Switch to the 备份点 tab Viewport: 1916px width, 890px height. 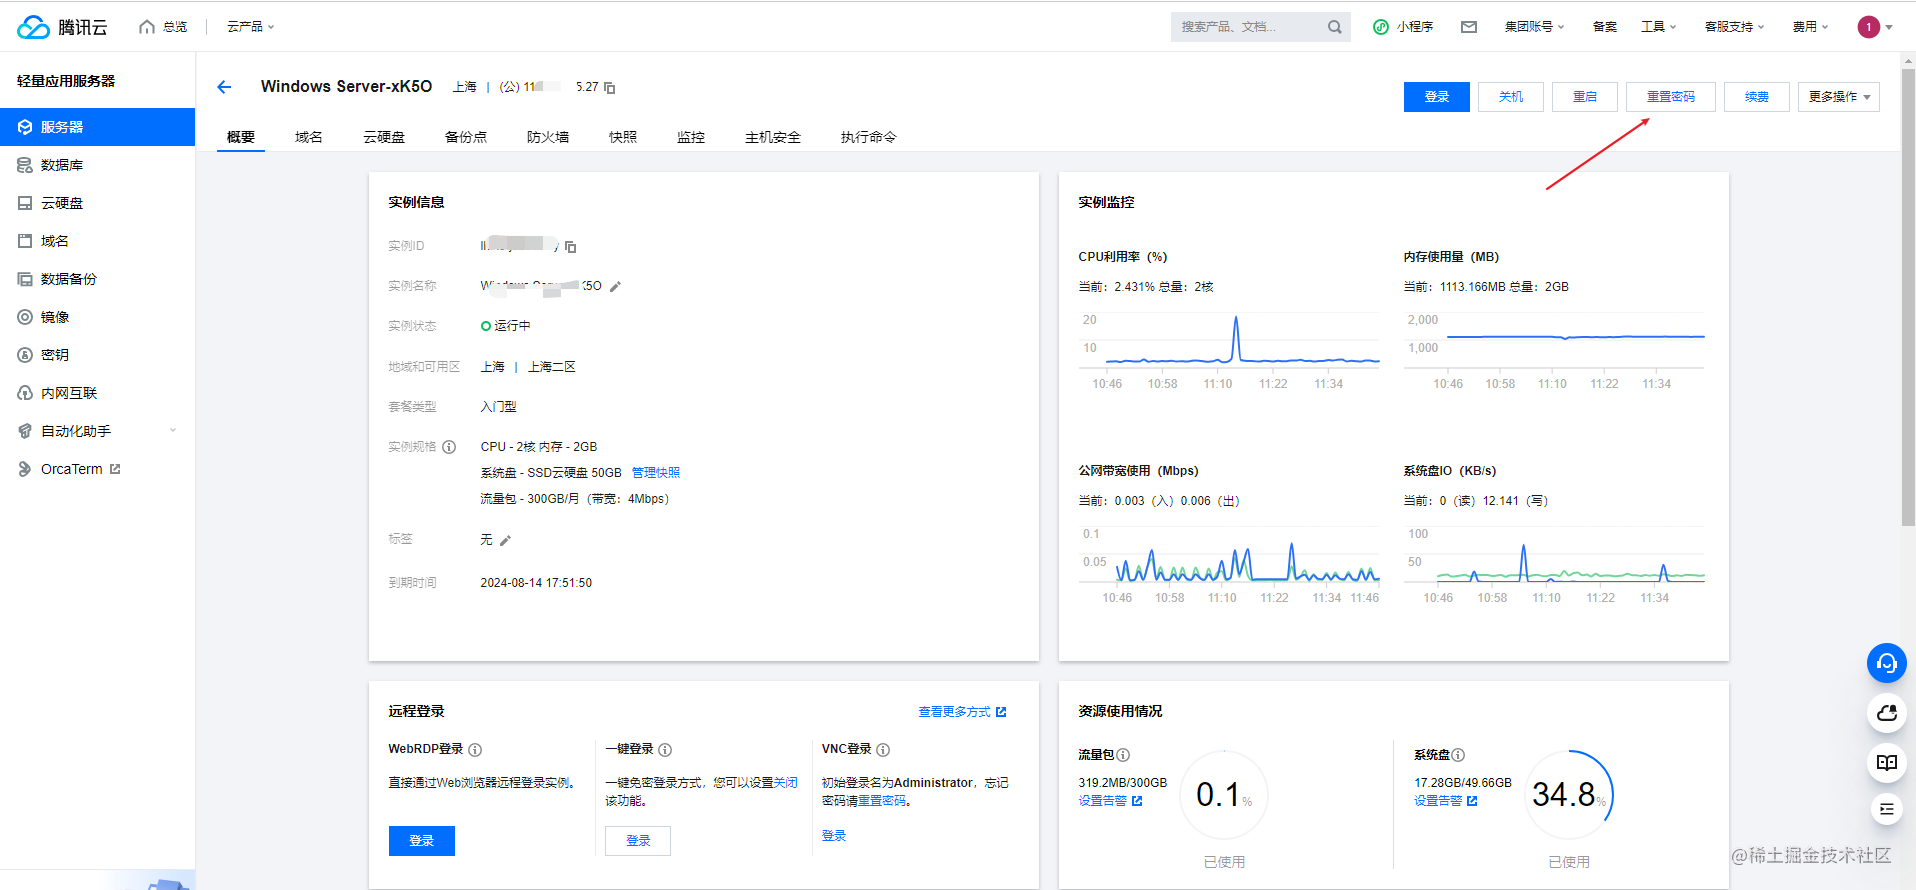pos(466,137)
